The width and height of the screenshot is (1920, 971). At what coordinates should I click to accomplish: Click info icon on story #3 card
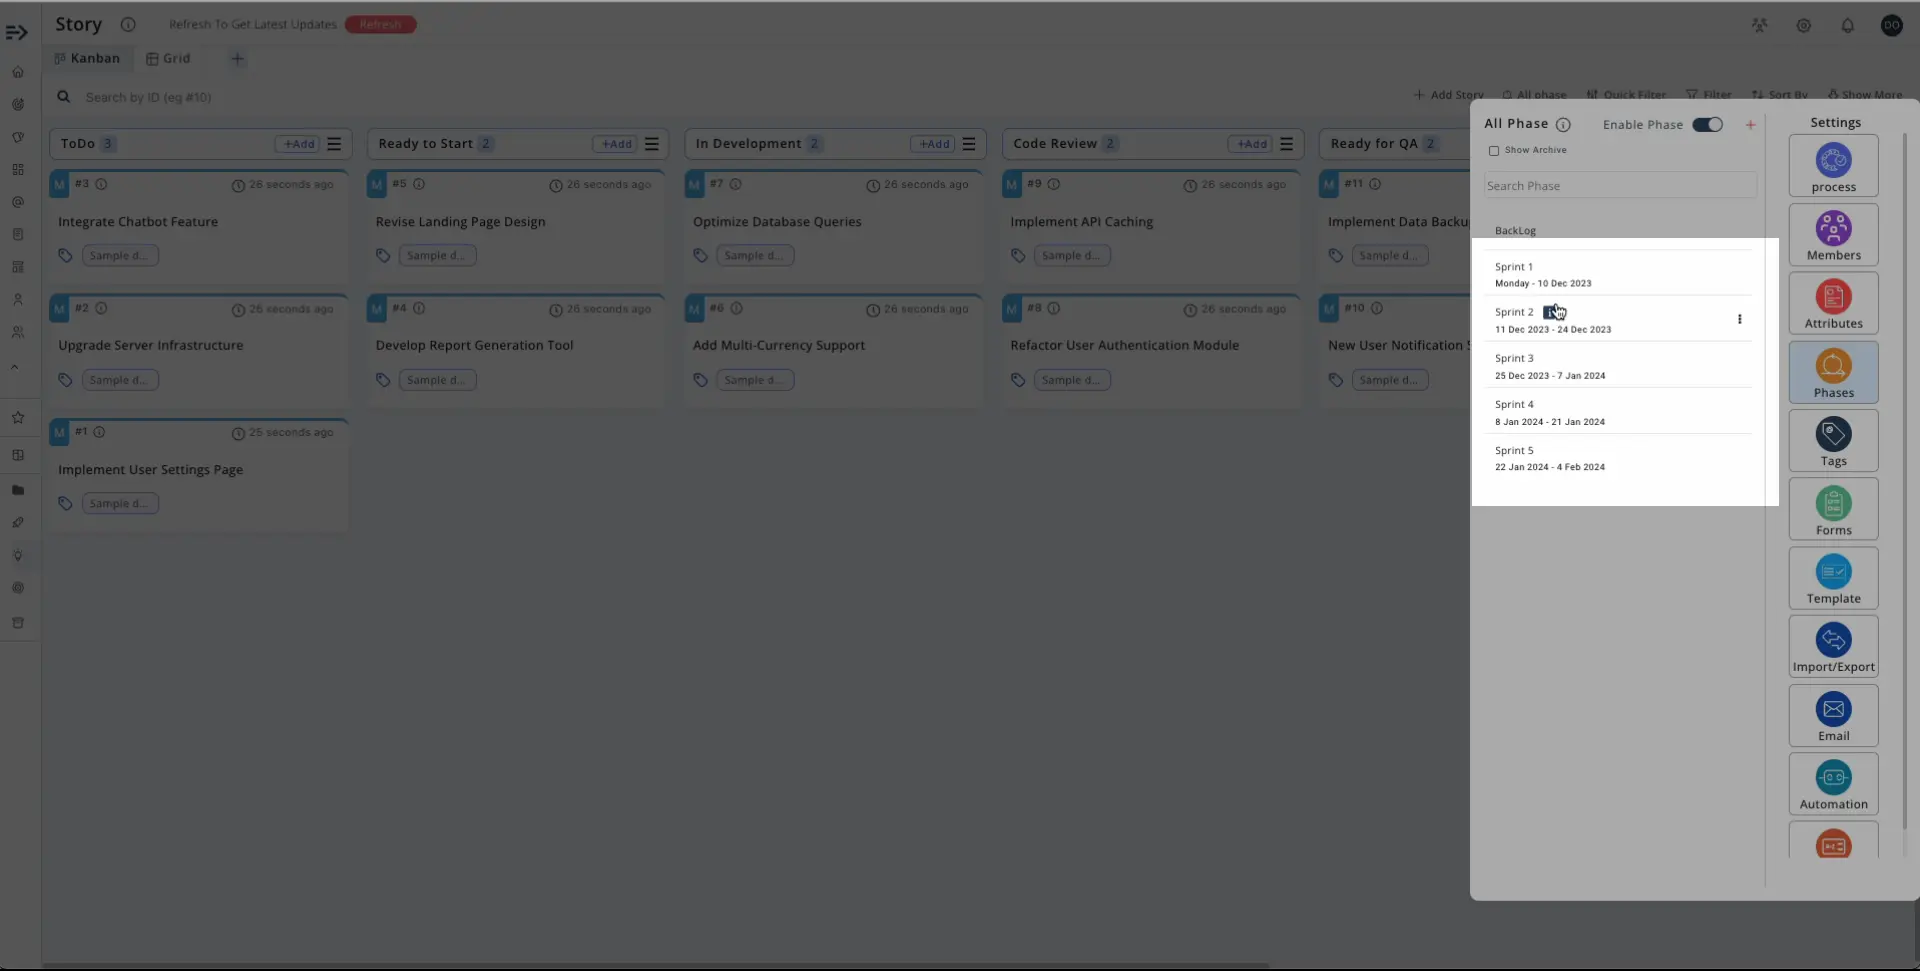101,184
